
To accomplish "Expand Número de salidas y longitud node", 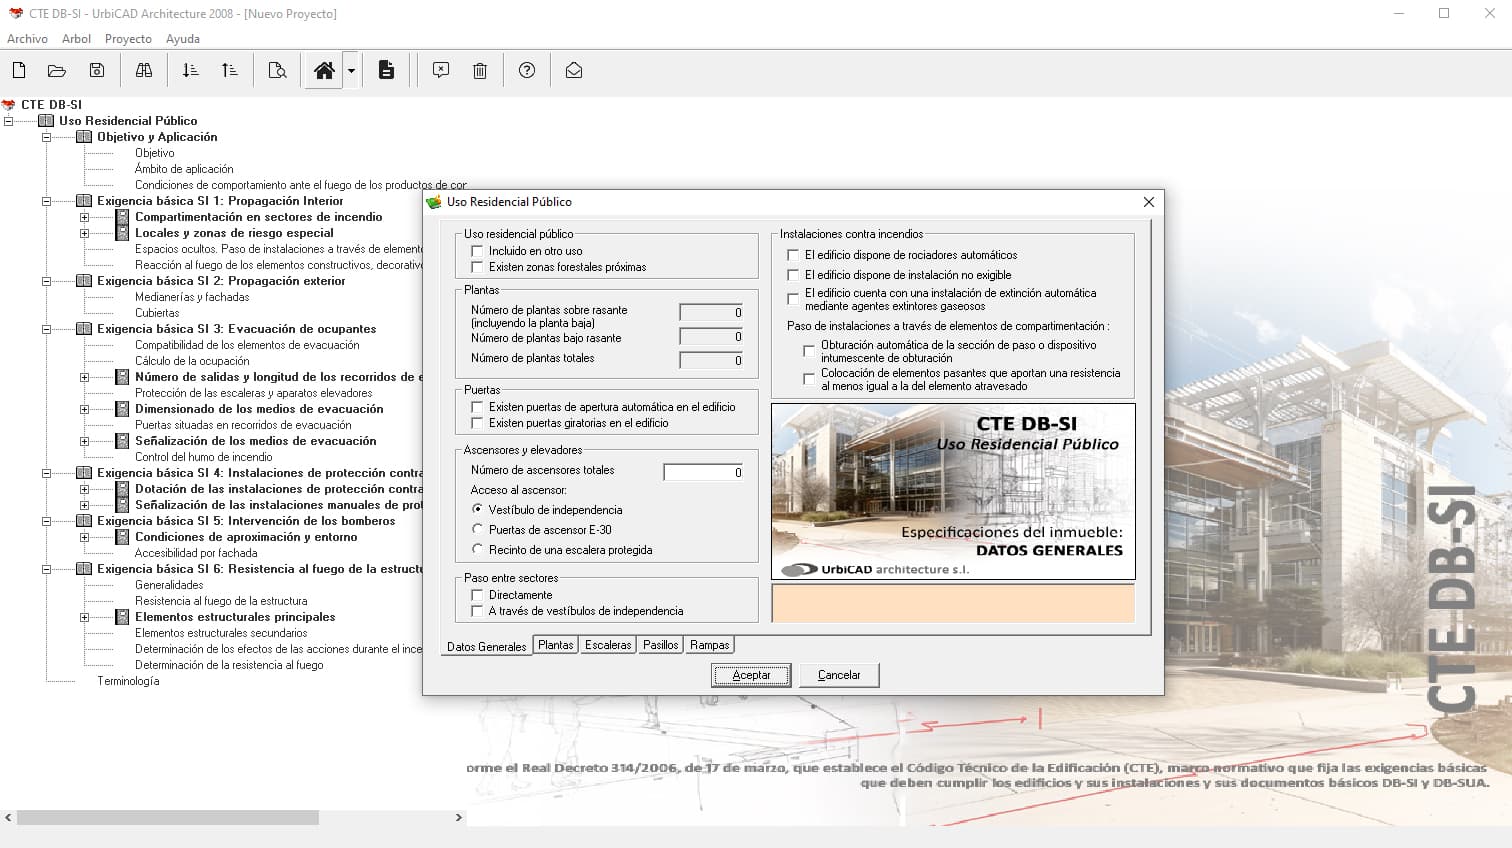I will coord(84,377).
